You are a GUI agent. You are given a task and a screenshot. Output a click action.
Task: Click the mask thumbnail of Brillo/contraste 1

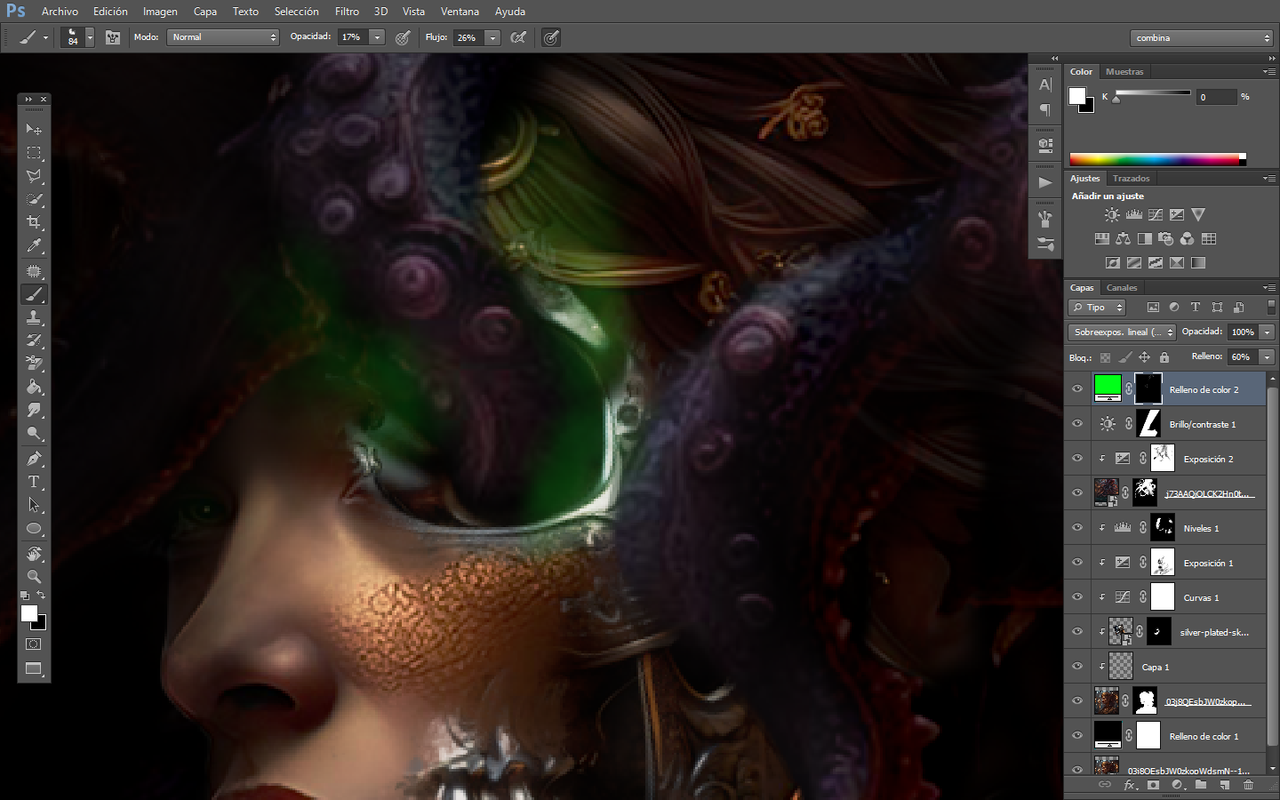(x=1147, y=424)
